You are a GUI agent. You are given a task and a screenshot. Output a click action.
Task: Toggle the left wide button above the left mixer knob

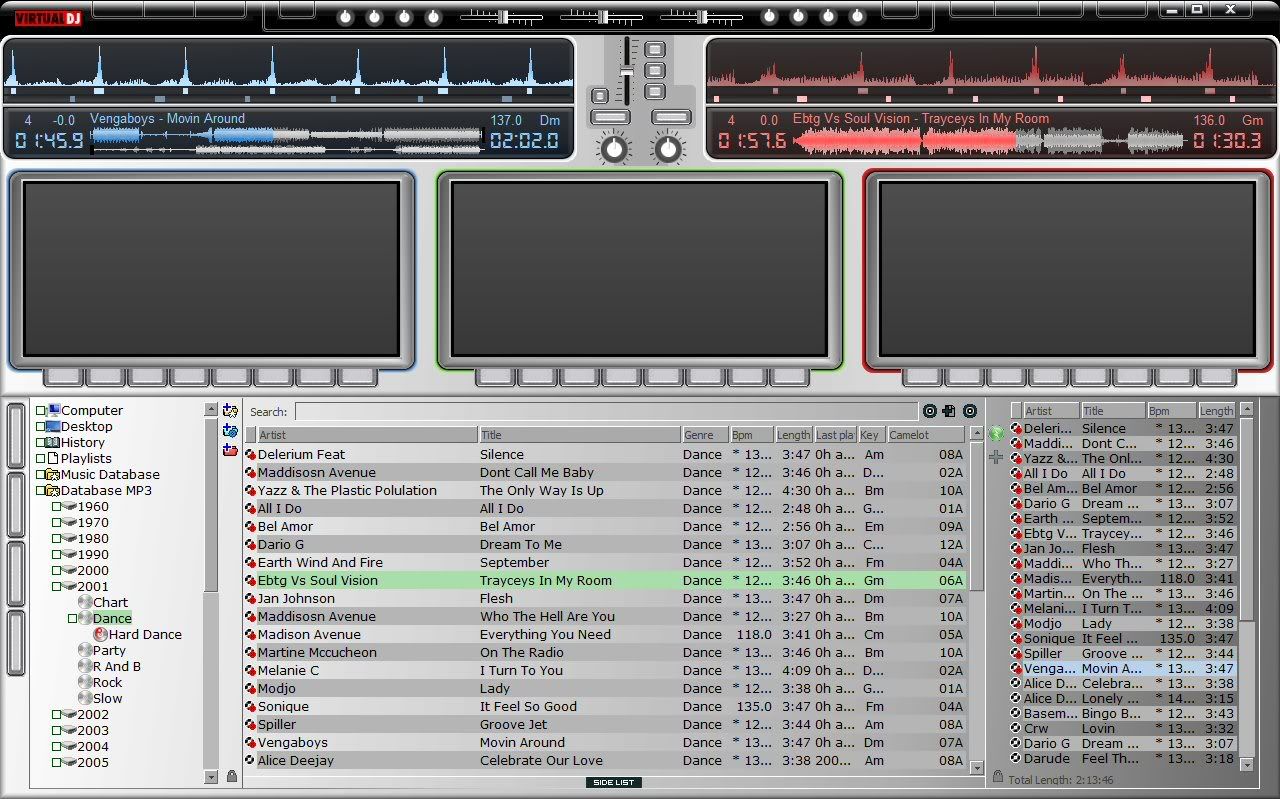coord(610,118)
